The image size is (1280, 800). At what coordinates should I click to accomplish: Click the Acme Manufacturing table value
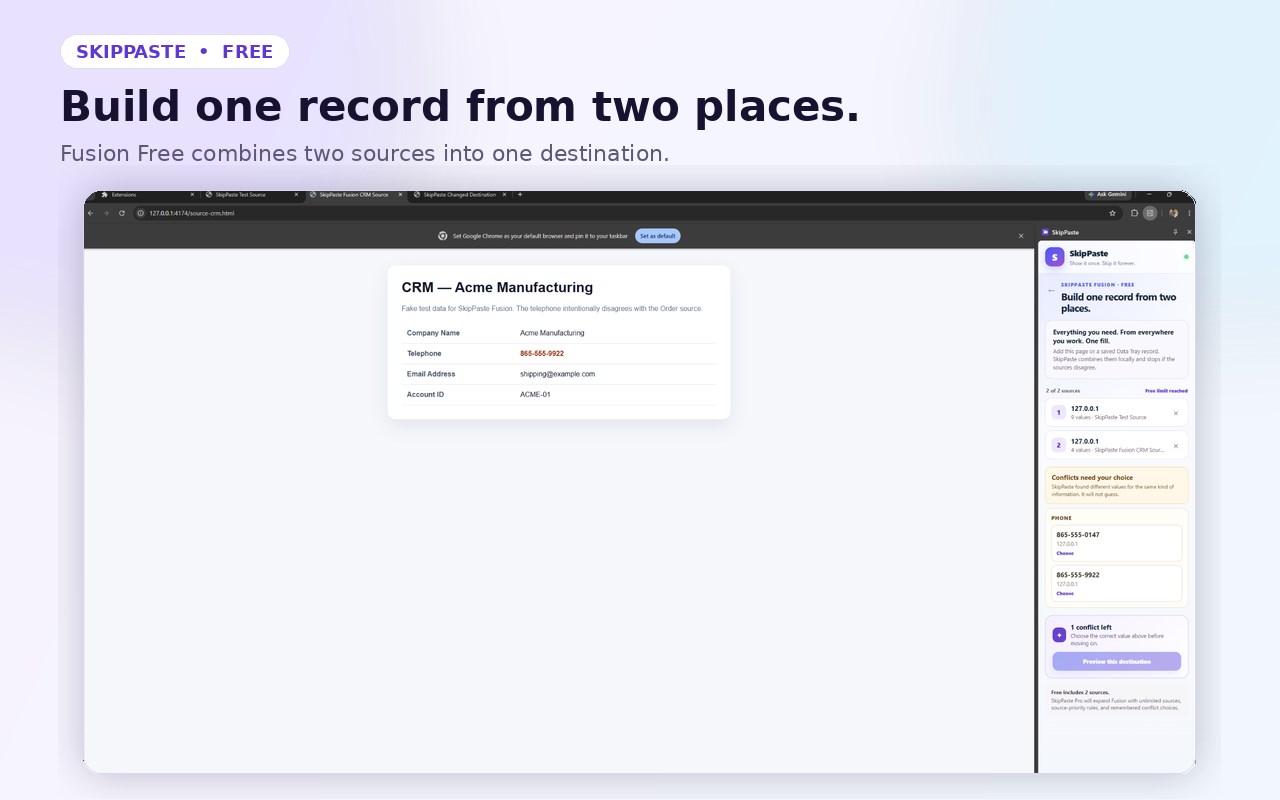tap(552, 333)
